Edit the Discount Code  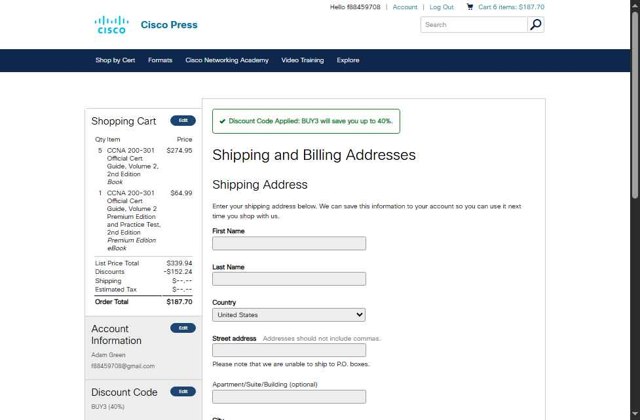click(x=183, y=391)
